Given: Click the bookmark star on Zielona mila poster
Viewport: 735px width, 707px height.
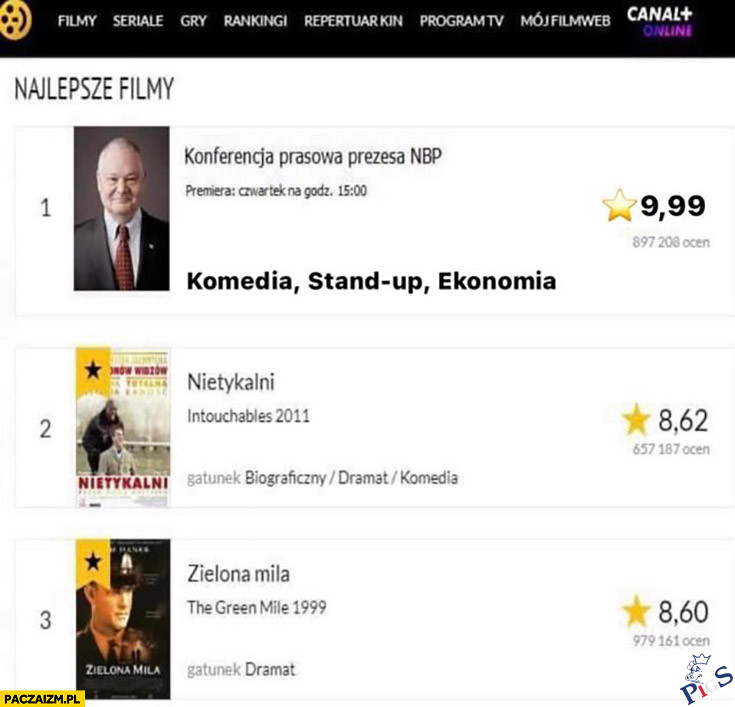Looking at the screenshot, I should pyautogui.click(x=93, y=562).
